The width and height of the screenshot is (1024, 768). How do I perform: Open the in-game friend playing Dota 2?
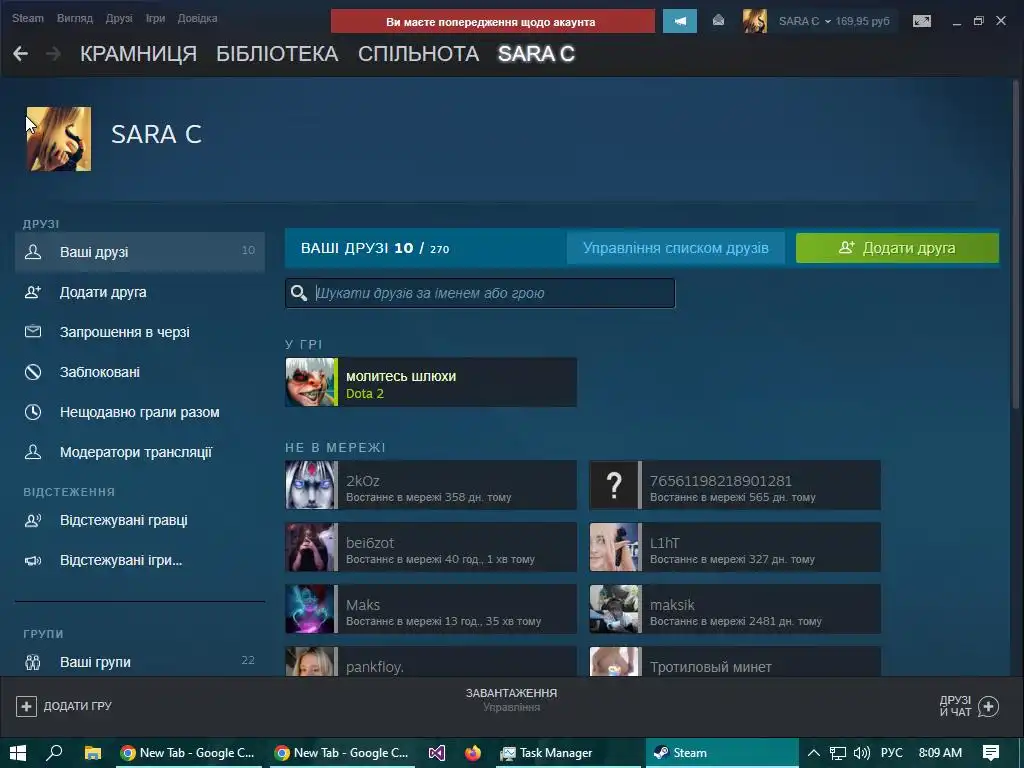[x=431, y=382]
